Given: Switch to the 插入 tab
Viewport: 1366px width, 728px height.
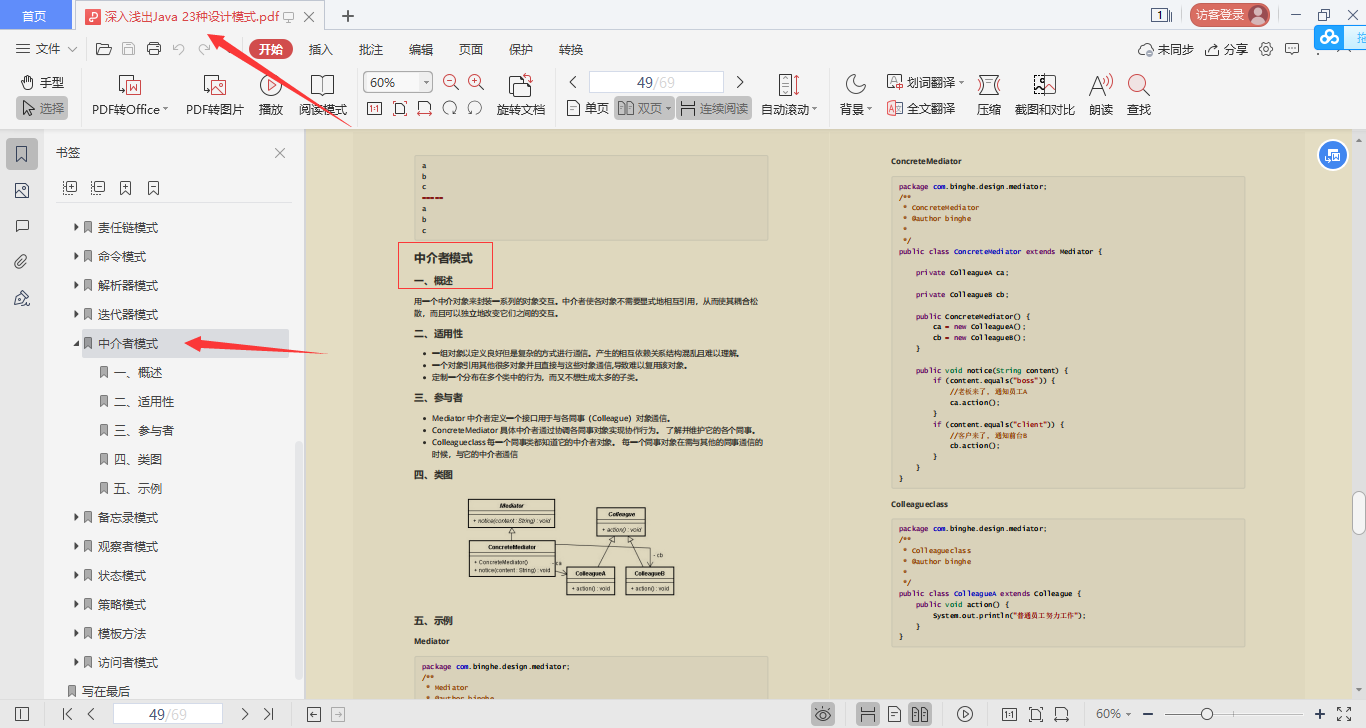Looking at the screenshot, I should pyautogui.click(x=321, y=49).
